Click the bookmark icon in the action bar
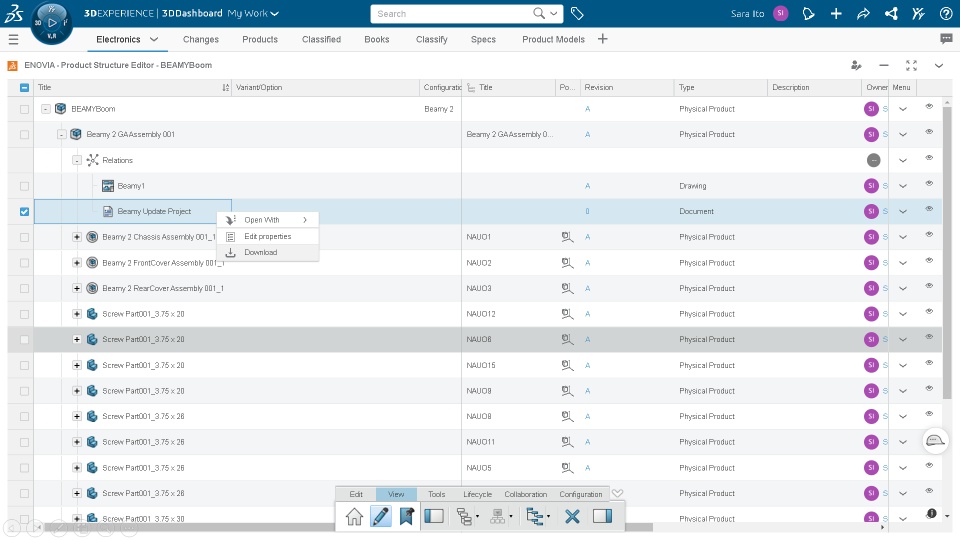The width and height of the screenshot is (960, 540). point(407,517)
